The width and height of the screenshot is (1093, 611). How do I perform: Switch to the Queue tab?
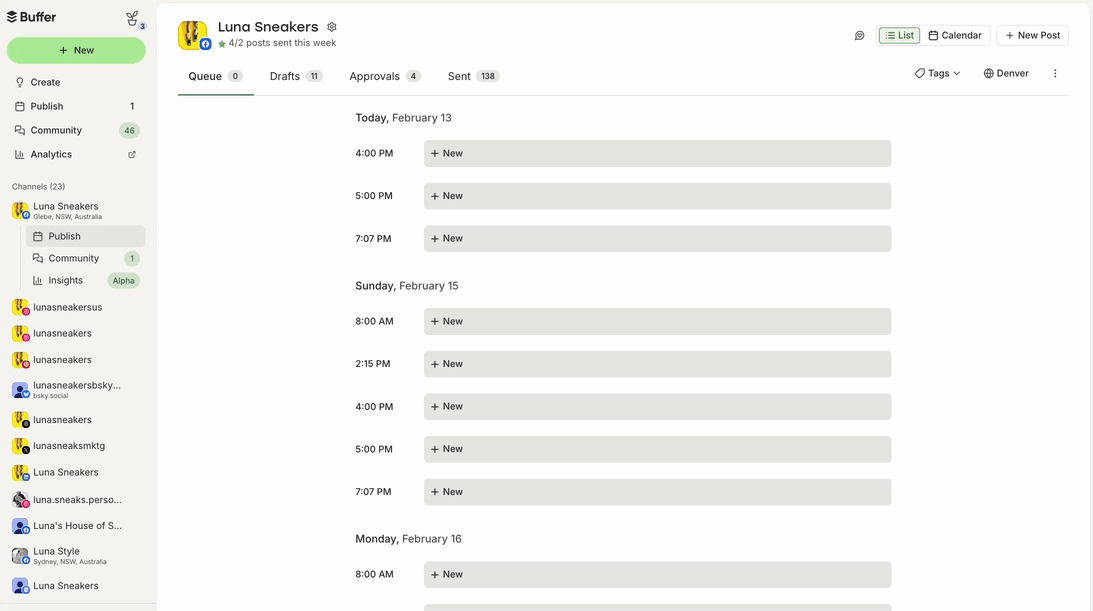coord(215,76)
